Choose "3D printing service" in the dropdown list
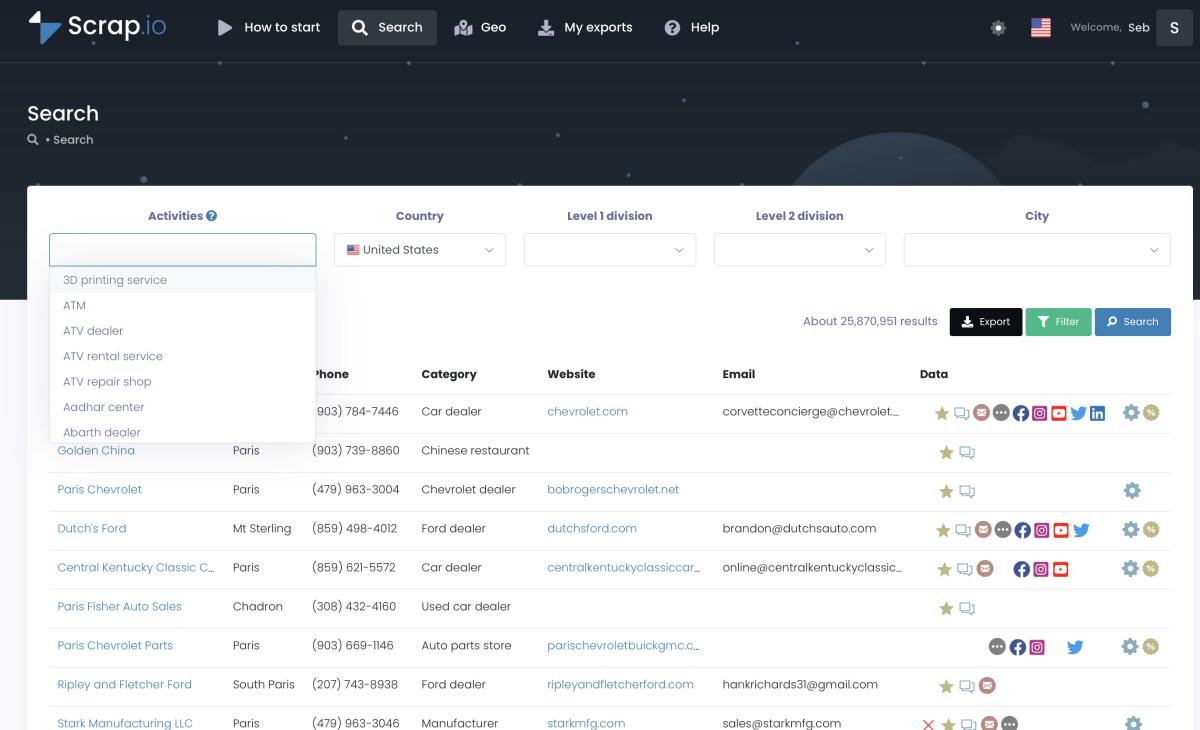The height and width of the screenshot is (730, 1200). coord(115,280)
